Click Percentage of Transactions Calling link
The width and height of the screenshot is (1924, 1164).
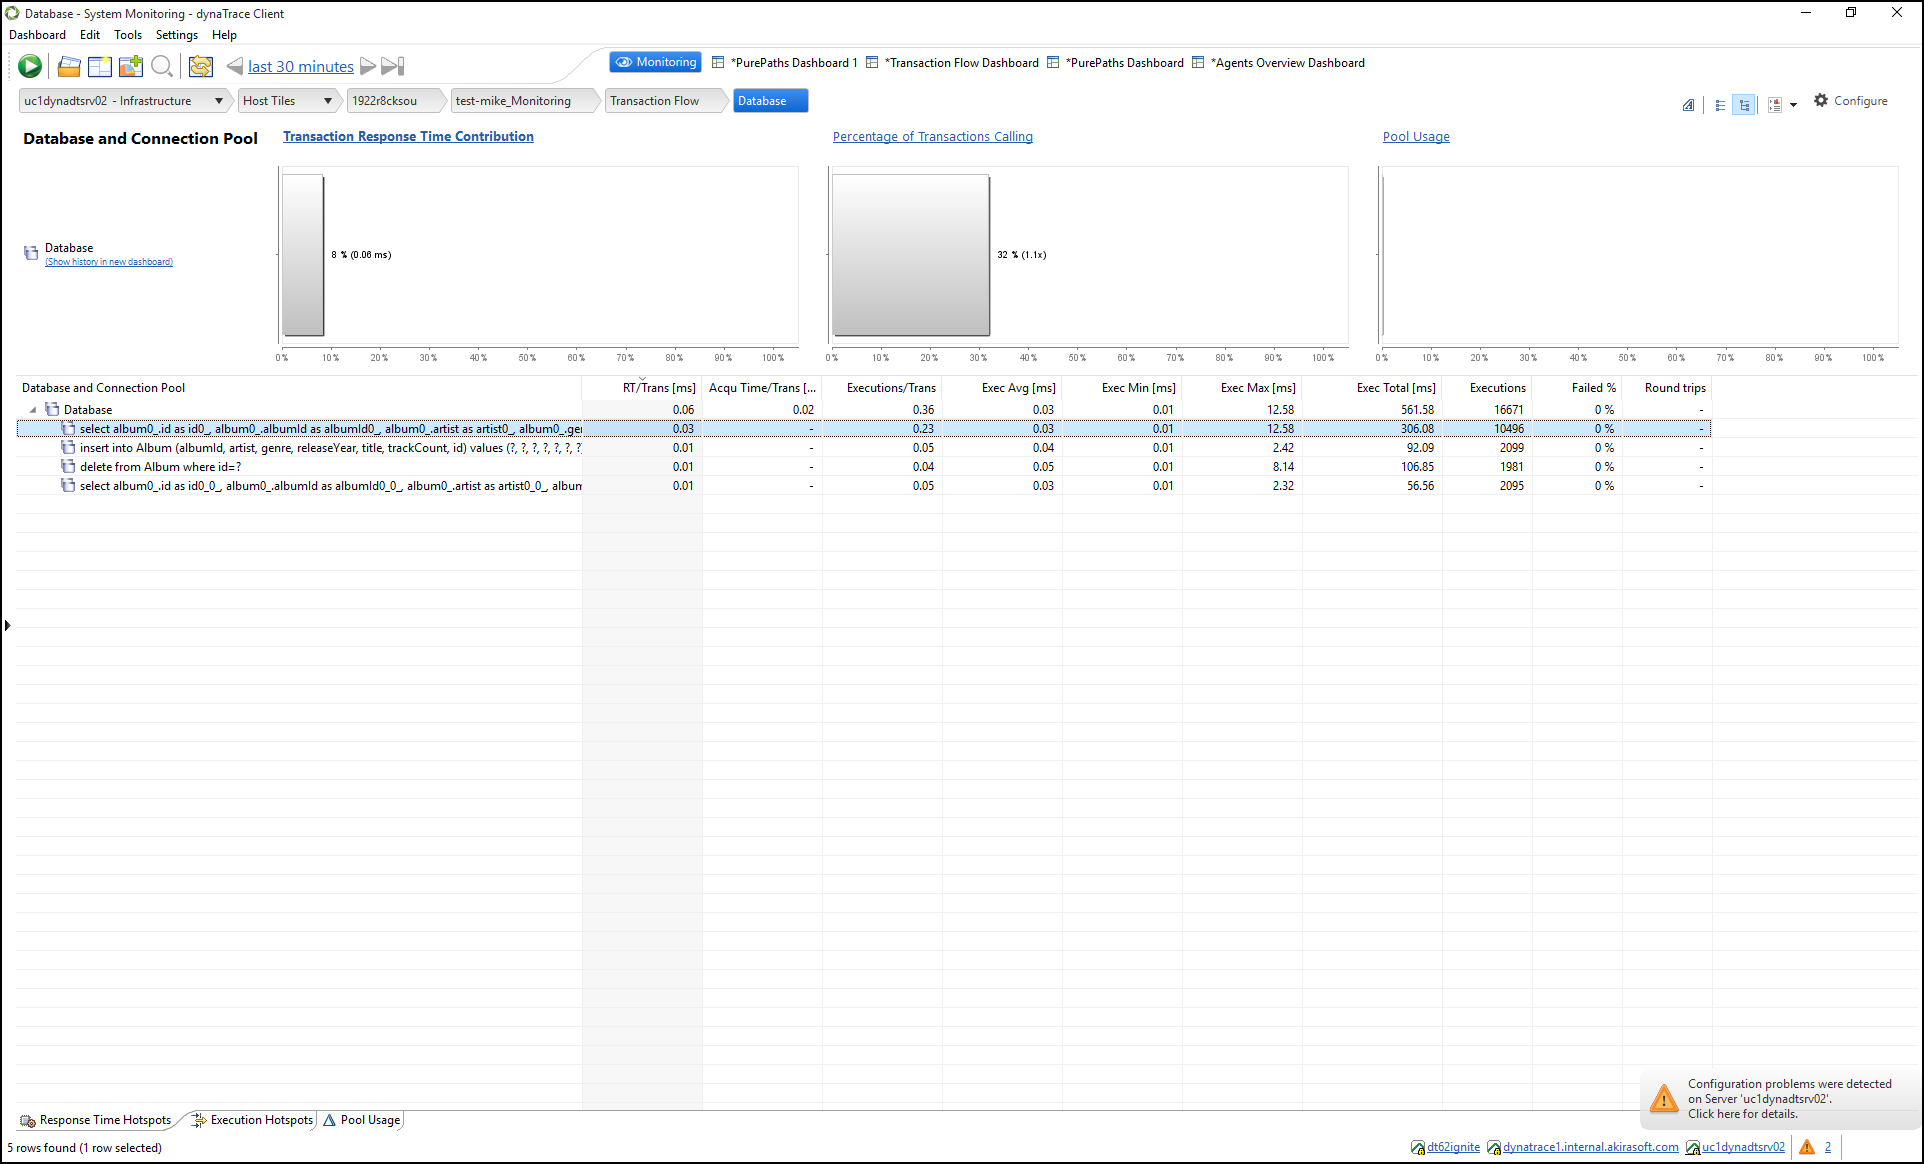pyautogui.click(x=933, y=136)
